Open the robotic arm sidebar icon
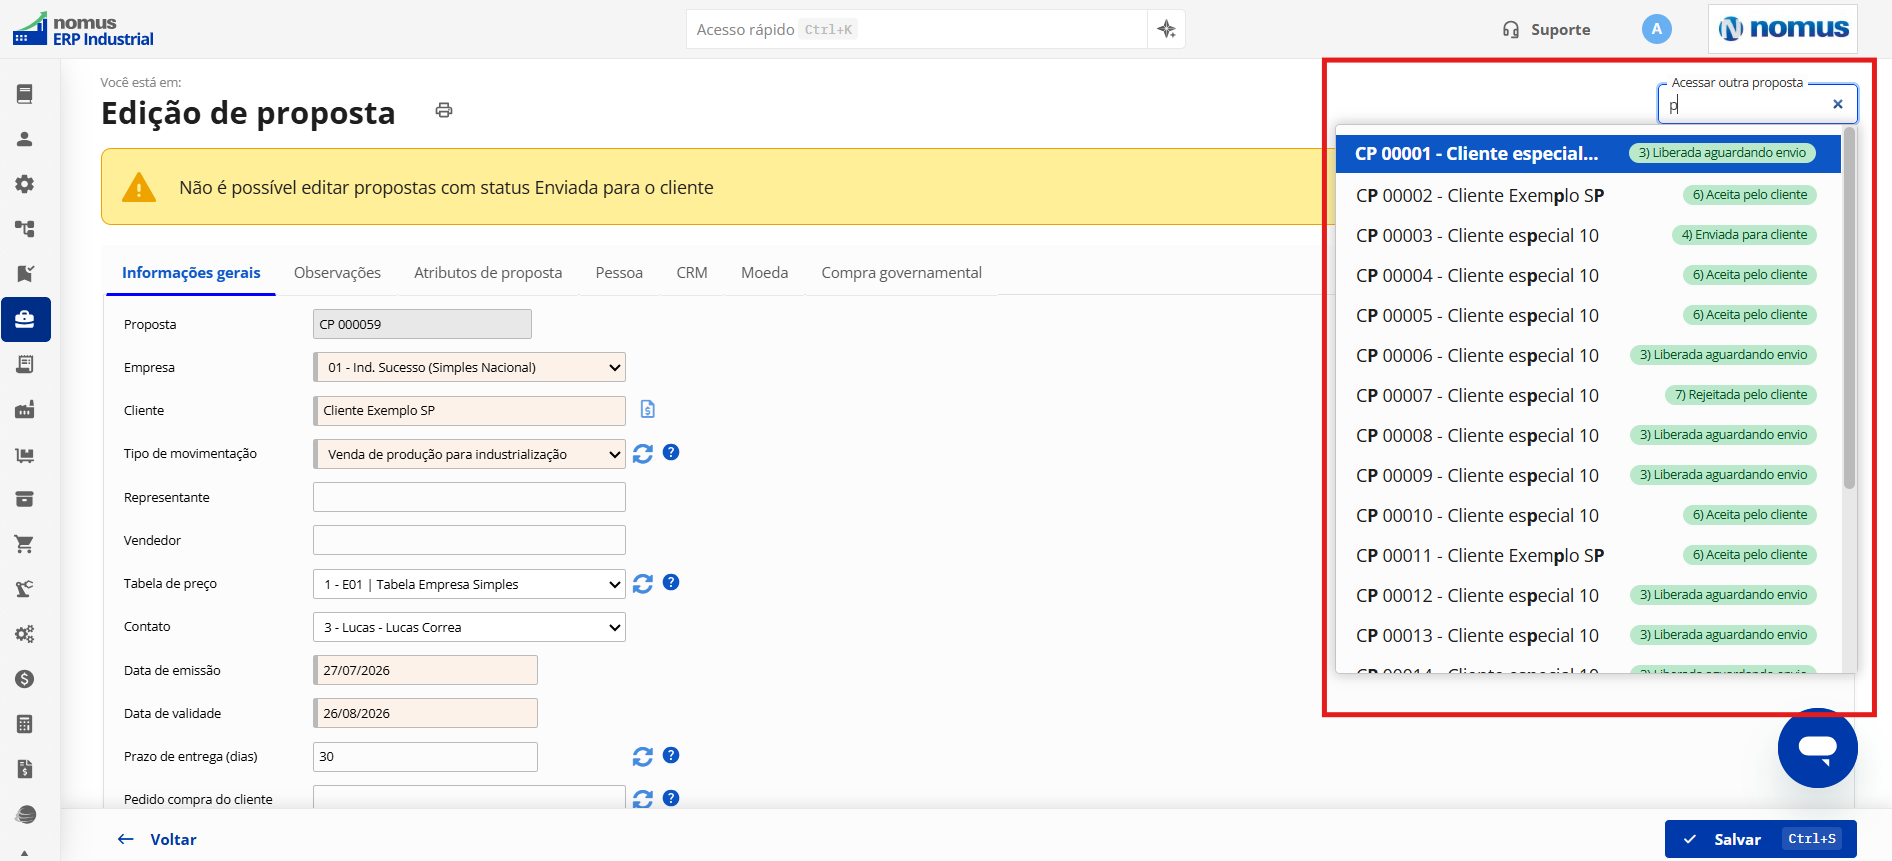 pos(25,589)
